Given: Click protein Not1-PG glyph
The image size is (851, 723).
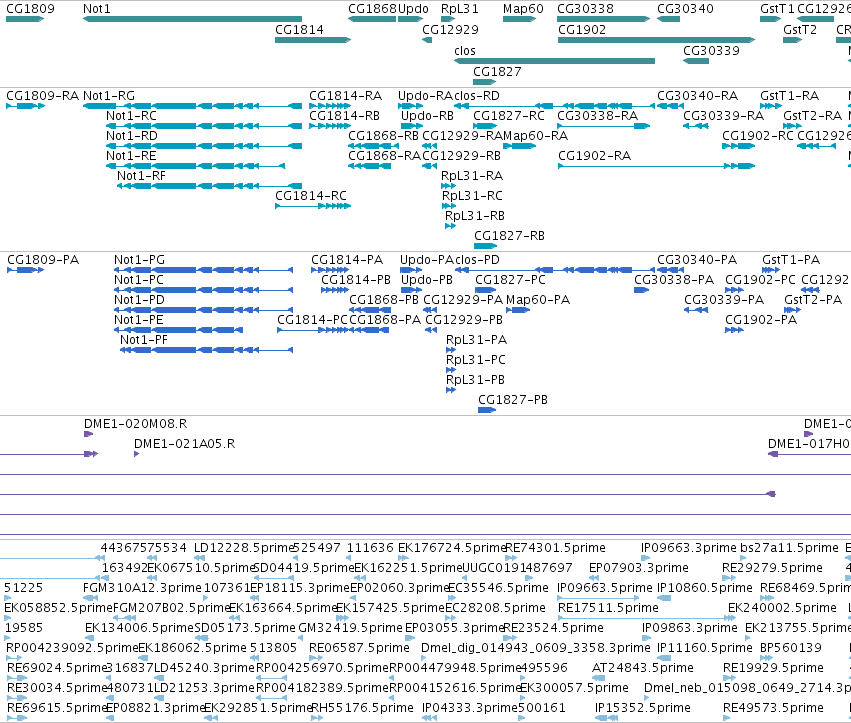Looking at the screenshot, I should point(204,270).
